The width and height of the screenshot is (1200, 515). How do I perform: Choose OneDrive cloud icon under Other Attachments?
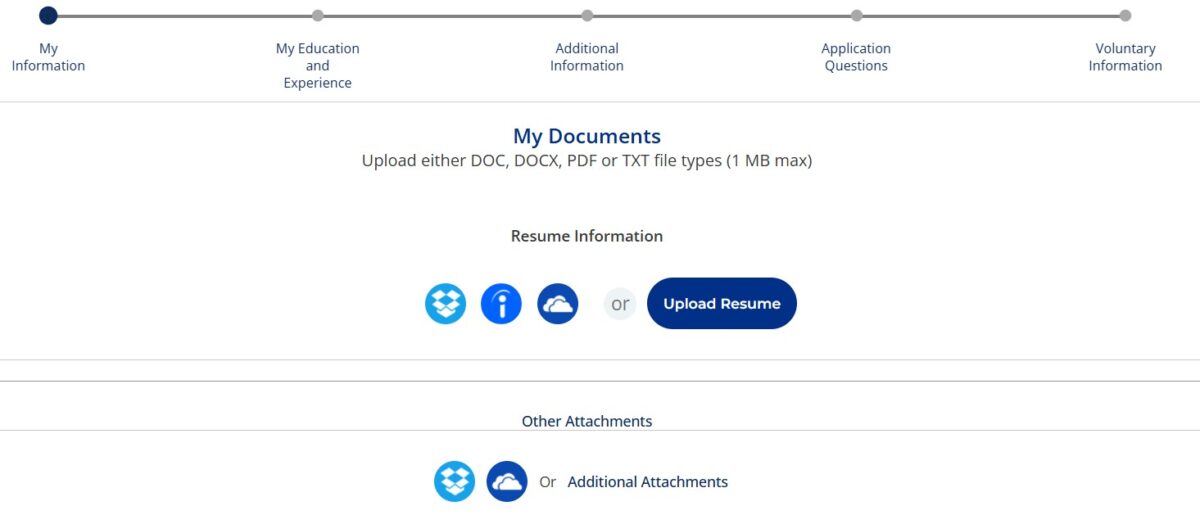click(507, 481)
